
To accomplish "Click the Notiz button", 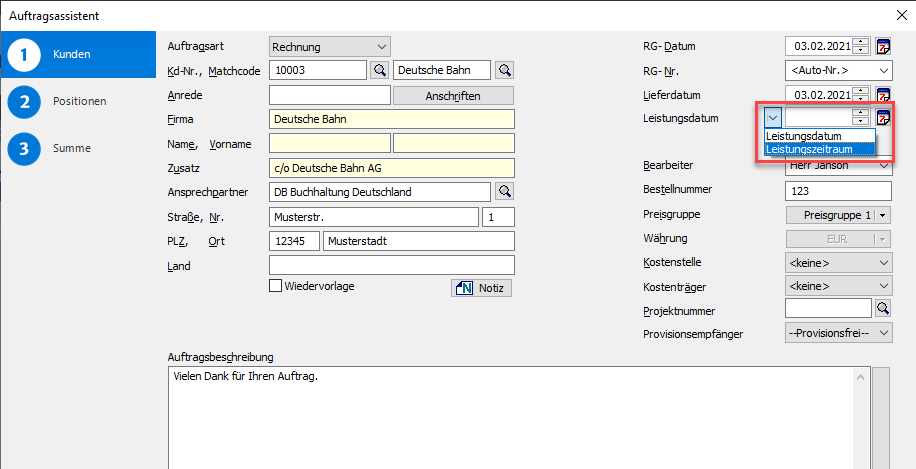I will click(x=481, y=288).
